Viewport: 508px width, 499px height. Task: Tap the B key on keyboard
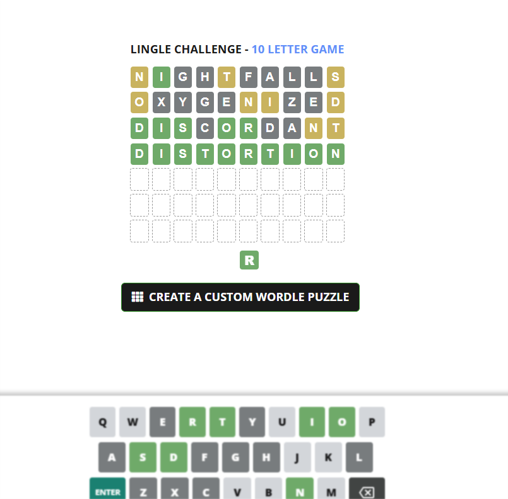tap(269, 489)
